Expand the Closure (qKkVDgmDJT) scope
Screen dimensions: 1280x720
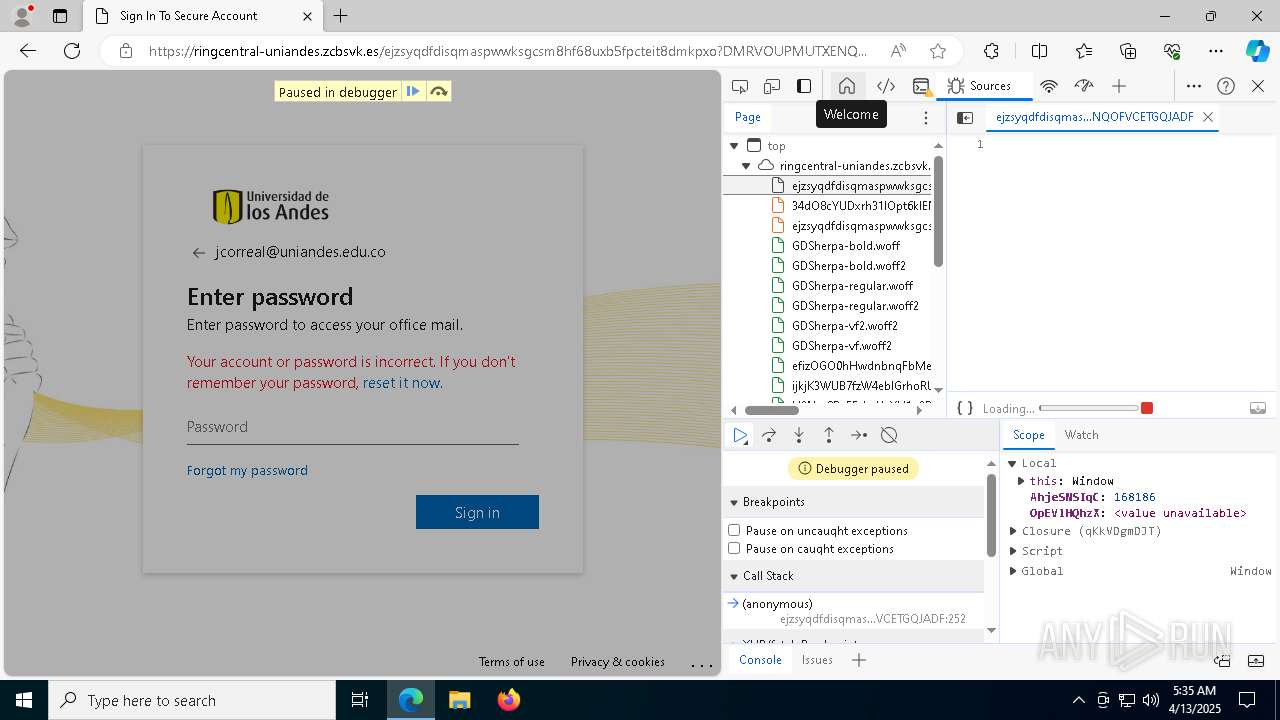tap(1013, 531)
